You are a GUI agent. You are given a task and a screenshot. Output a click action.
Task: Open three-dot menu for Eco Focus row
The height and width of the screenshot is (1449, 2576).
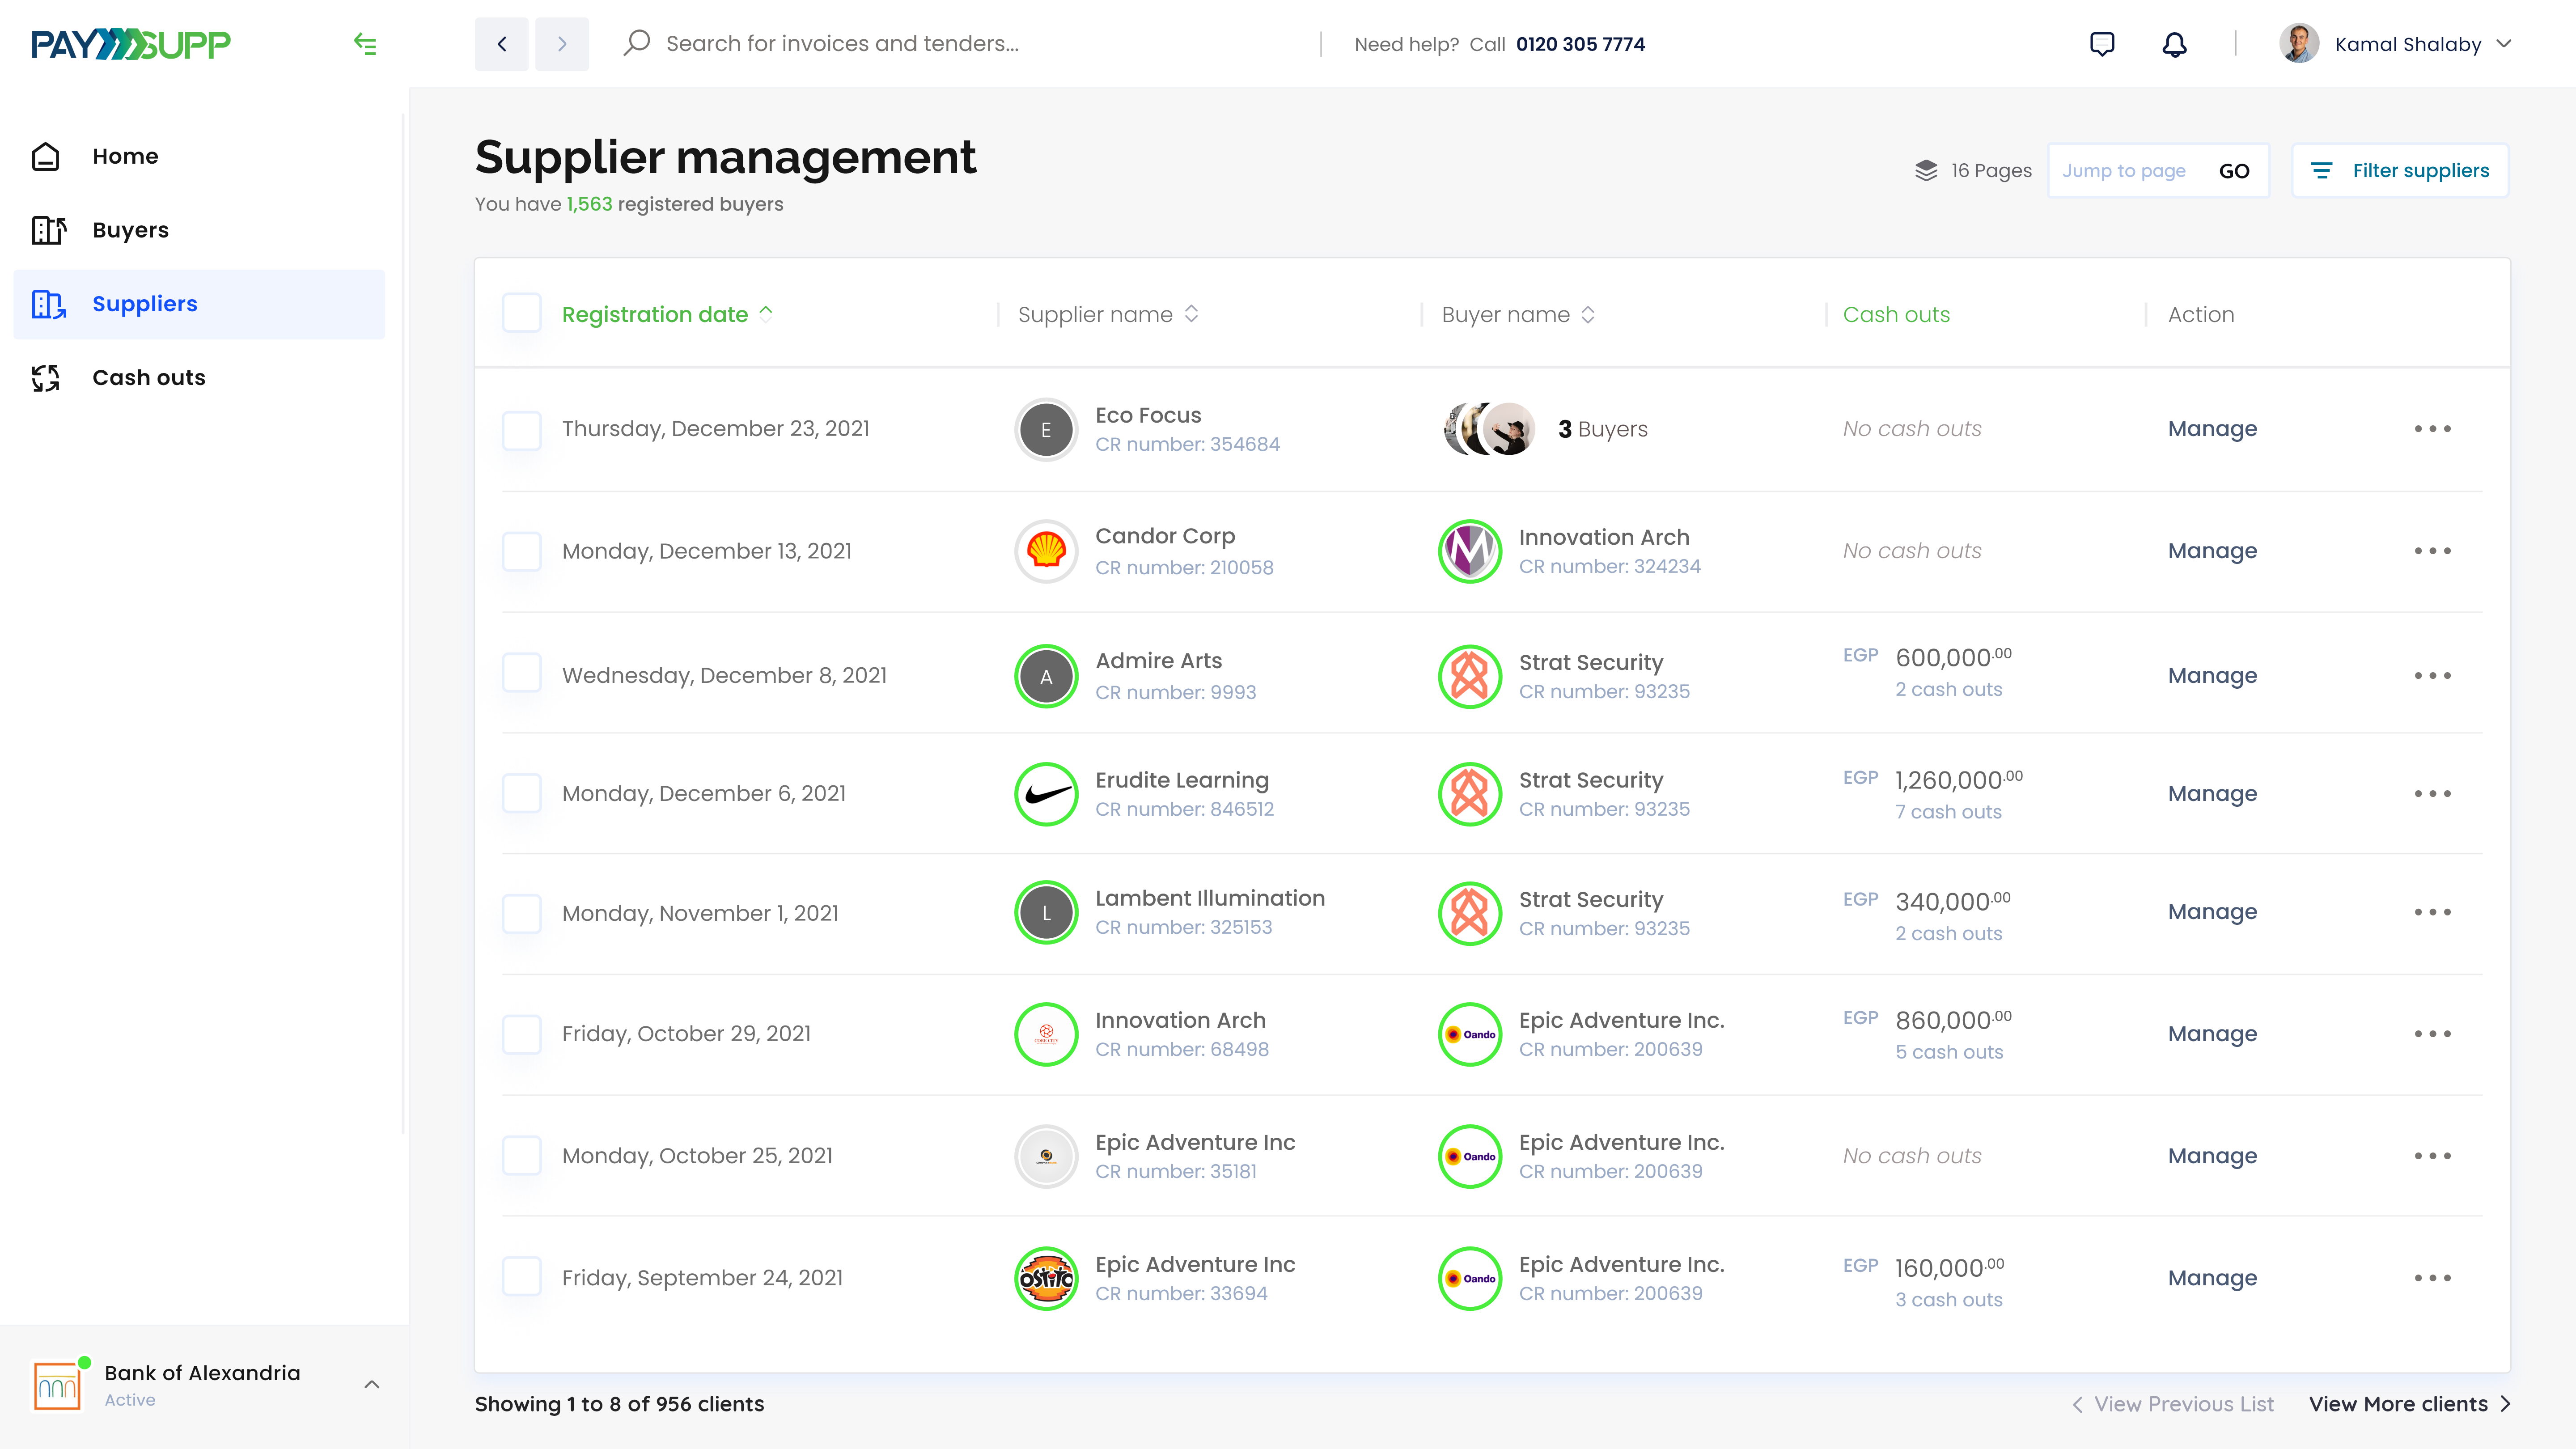click(2432, 429)
